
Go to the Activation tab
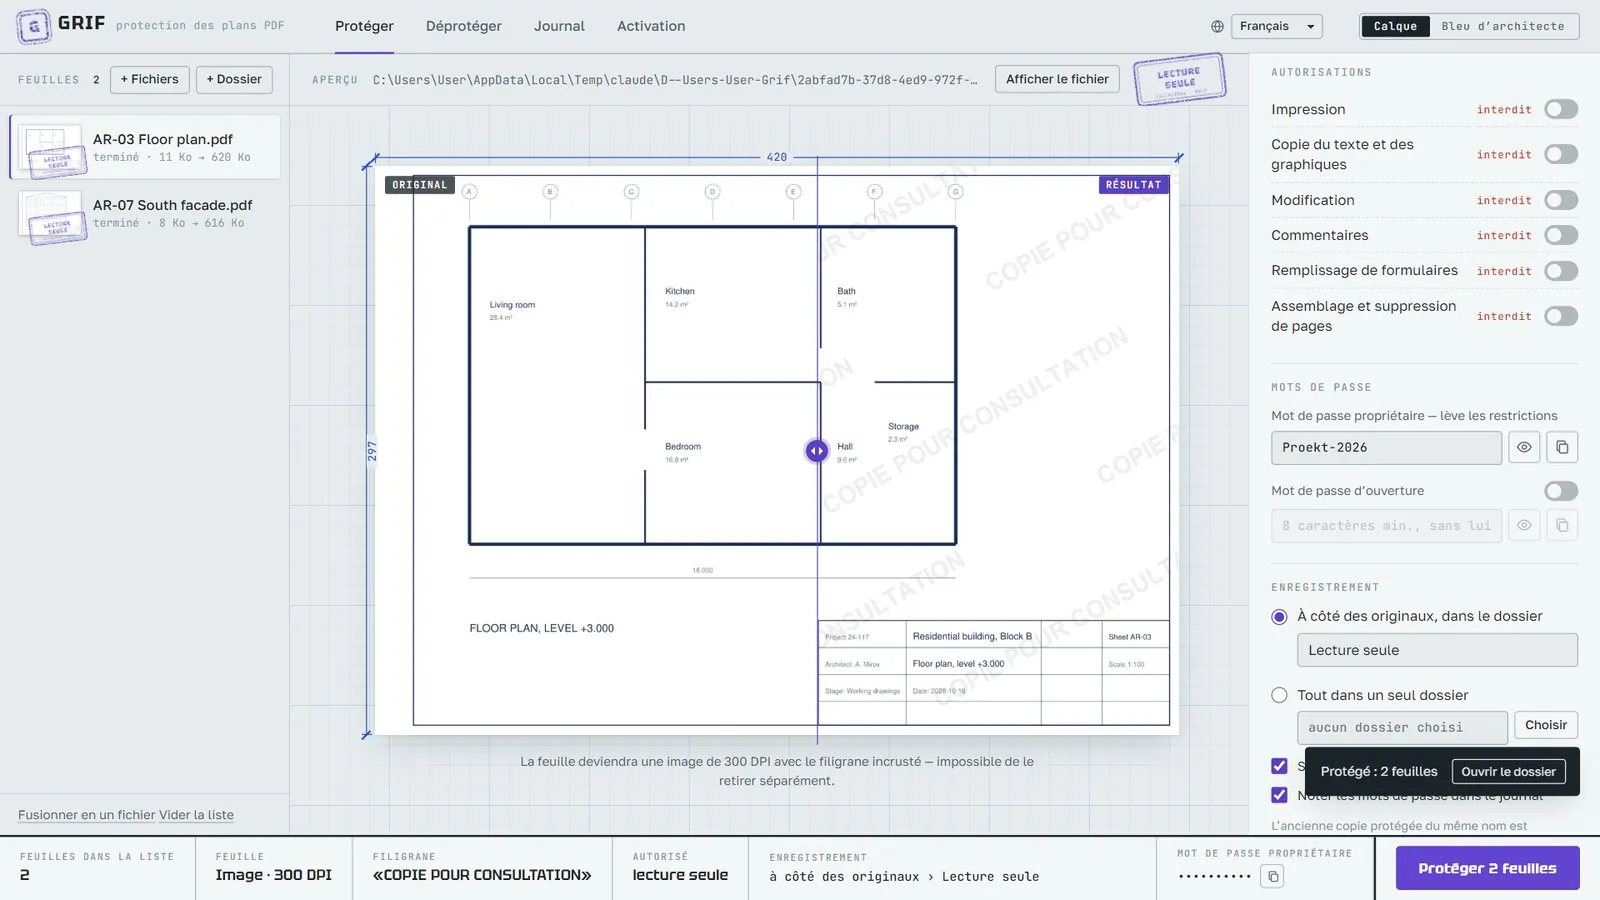(x=651, y=26)
